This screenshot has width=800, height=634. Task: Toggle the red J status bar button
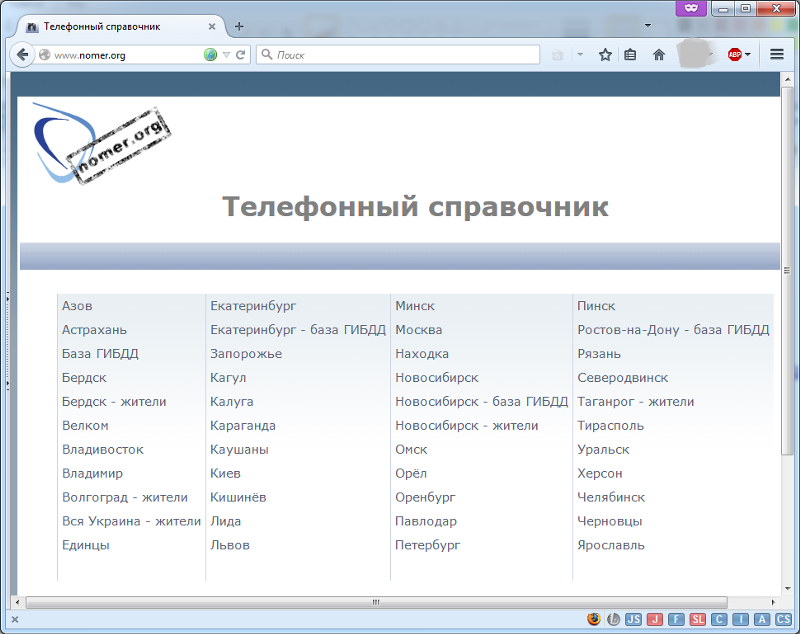[x=655, y=619]
